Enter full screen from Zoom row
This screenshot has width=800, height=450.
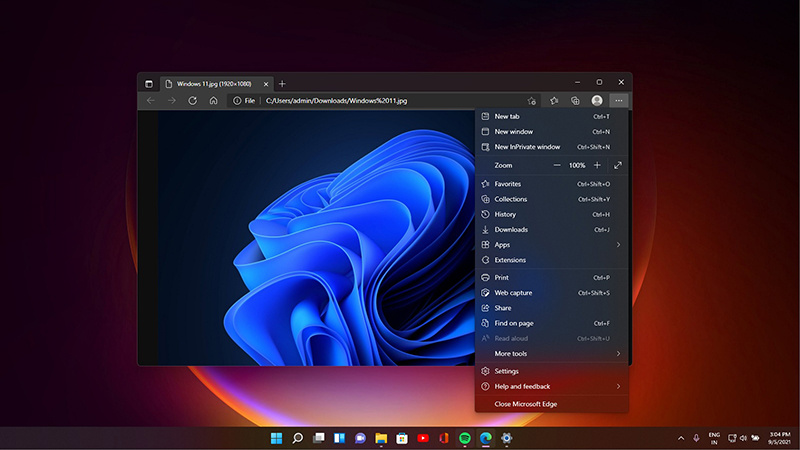point(618,165)
